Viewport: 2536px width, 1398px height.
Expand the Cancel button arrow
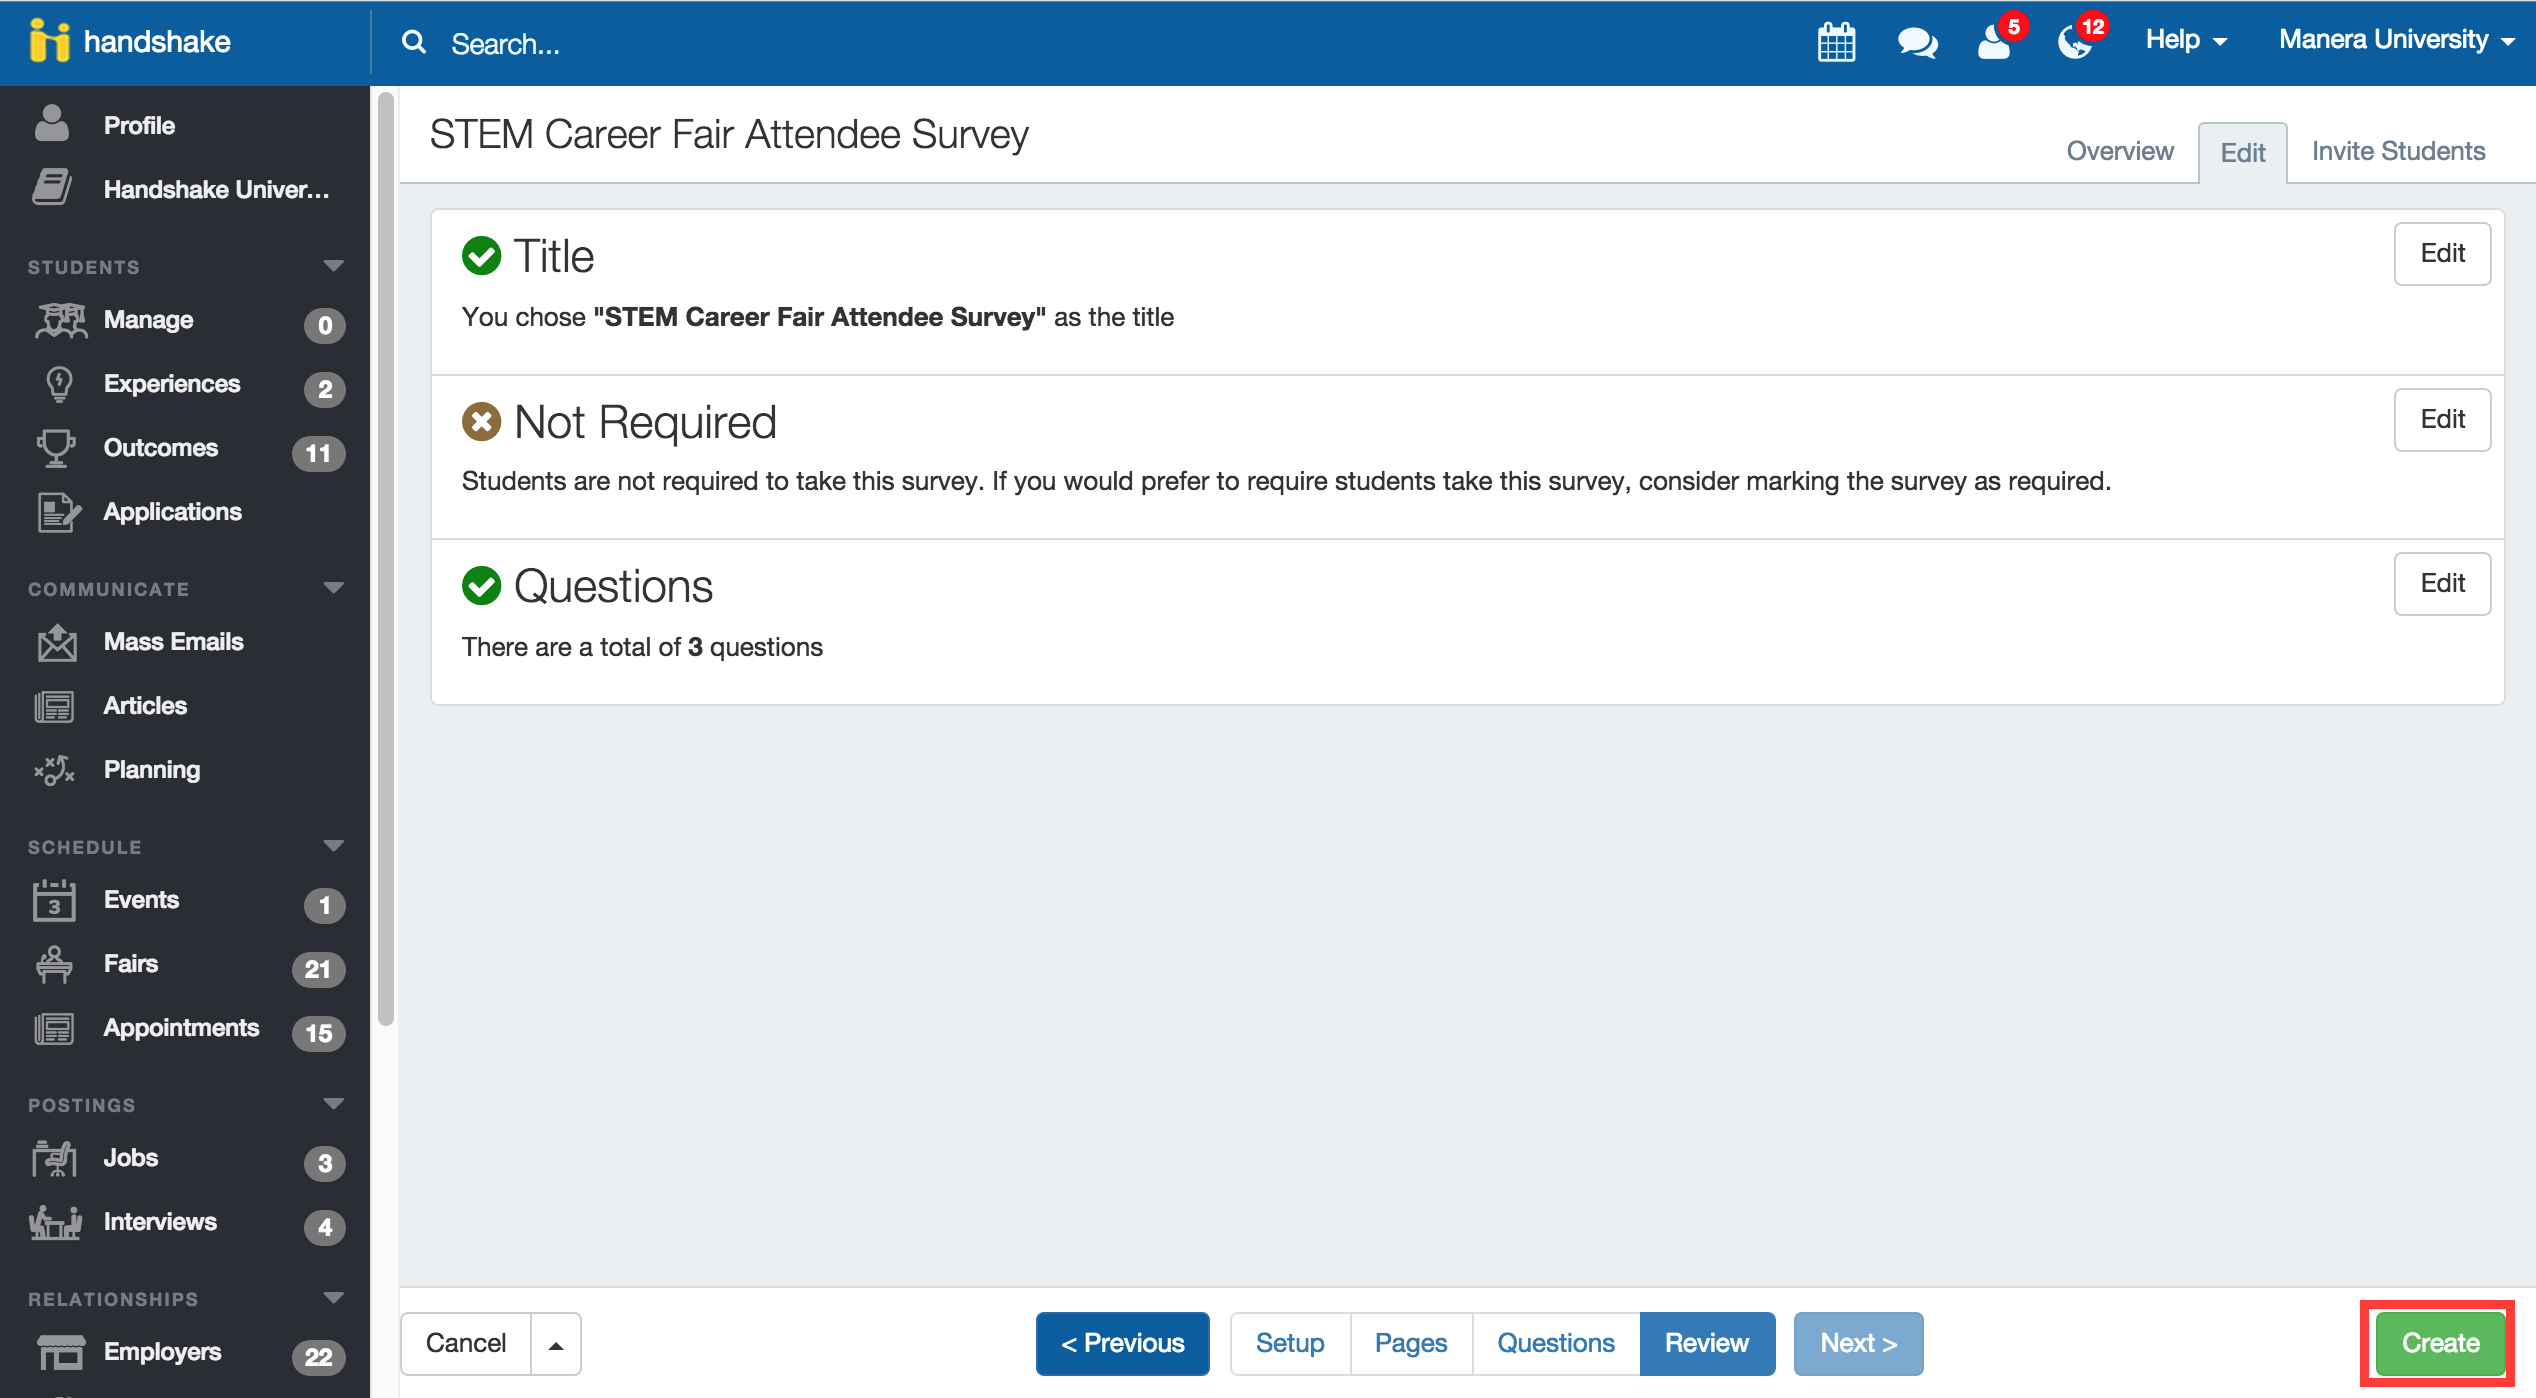click(555, 1343)
